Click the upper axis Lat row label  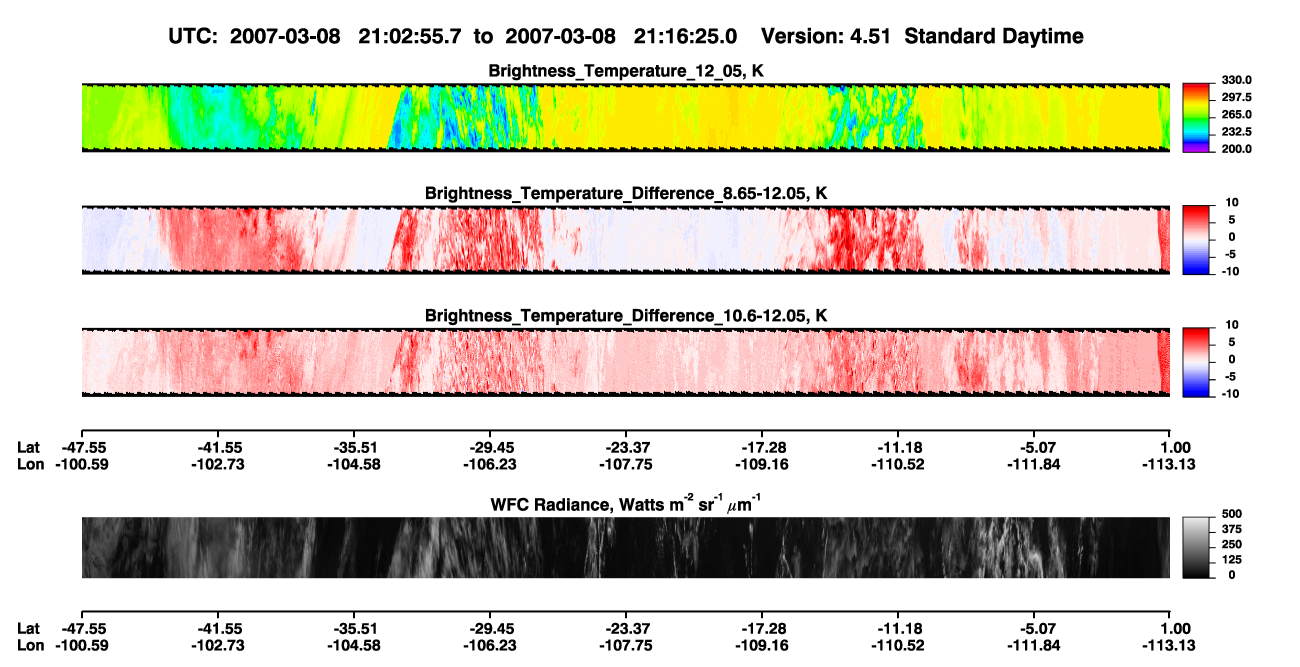29,446
